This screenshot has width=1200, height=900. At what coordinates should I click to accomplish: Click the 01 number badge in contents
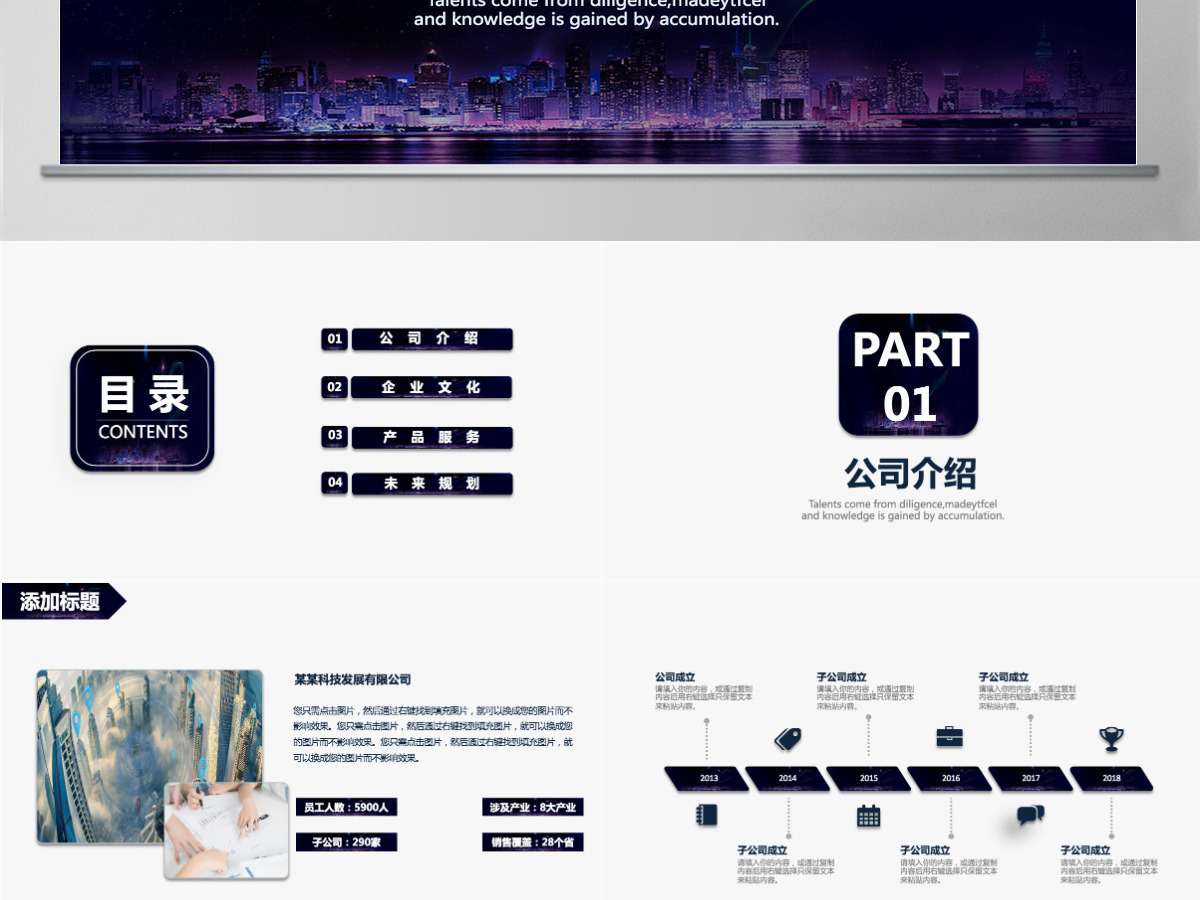[335, 339]
